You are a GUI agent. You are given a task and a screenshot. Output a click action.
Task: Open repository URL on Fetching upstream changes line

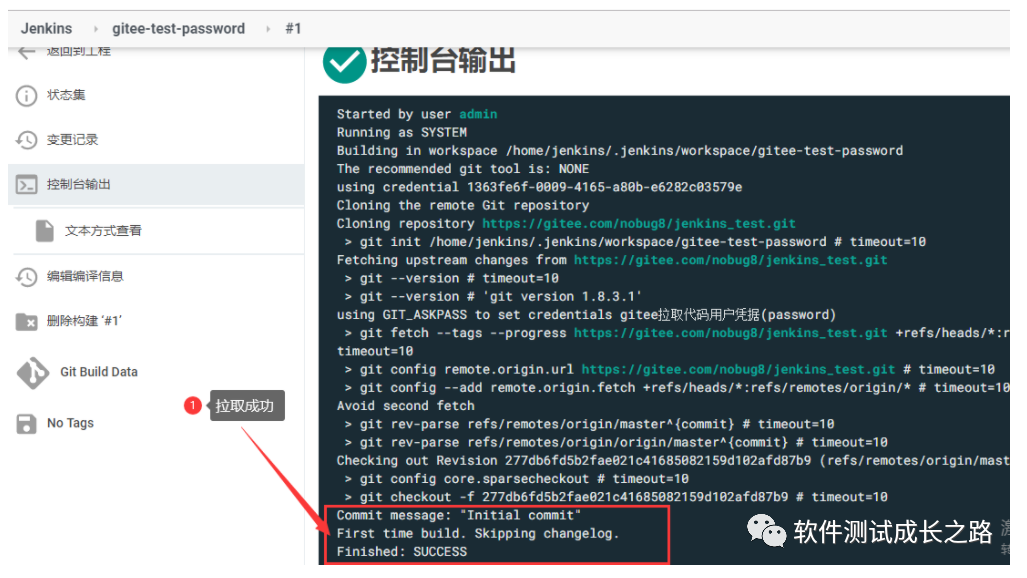coord(730,260)
